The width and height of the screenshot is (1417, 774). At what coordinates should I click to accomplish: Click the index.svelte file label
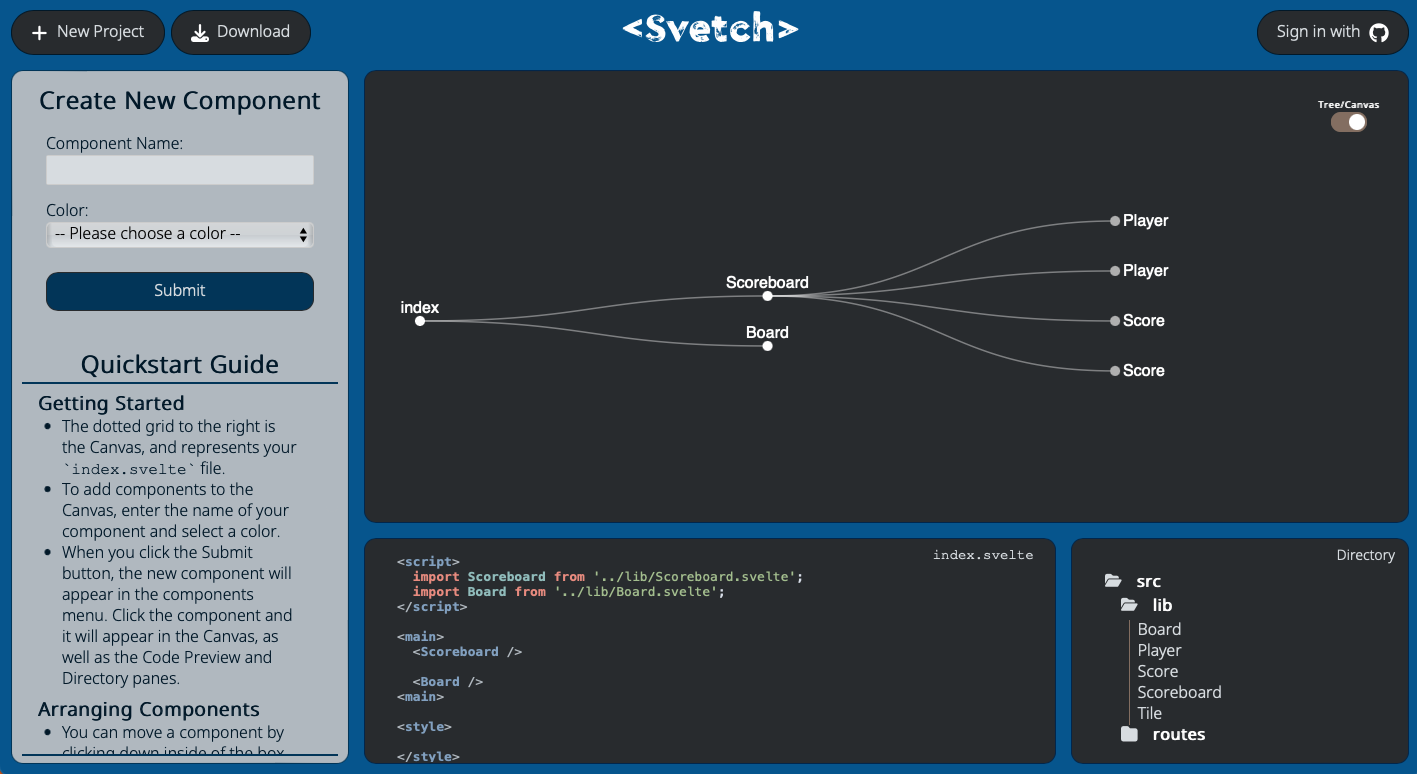983,554
